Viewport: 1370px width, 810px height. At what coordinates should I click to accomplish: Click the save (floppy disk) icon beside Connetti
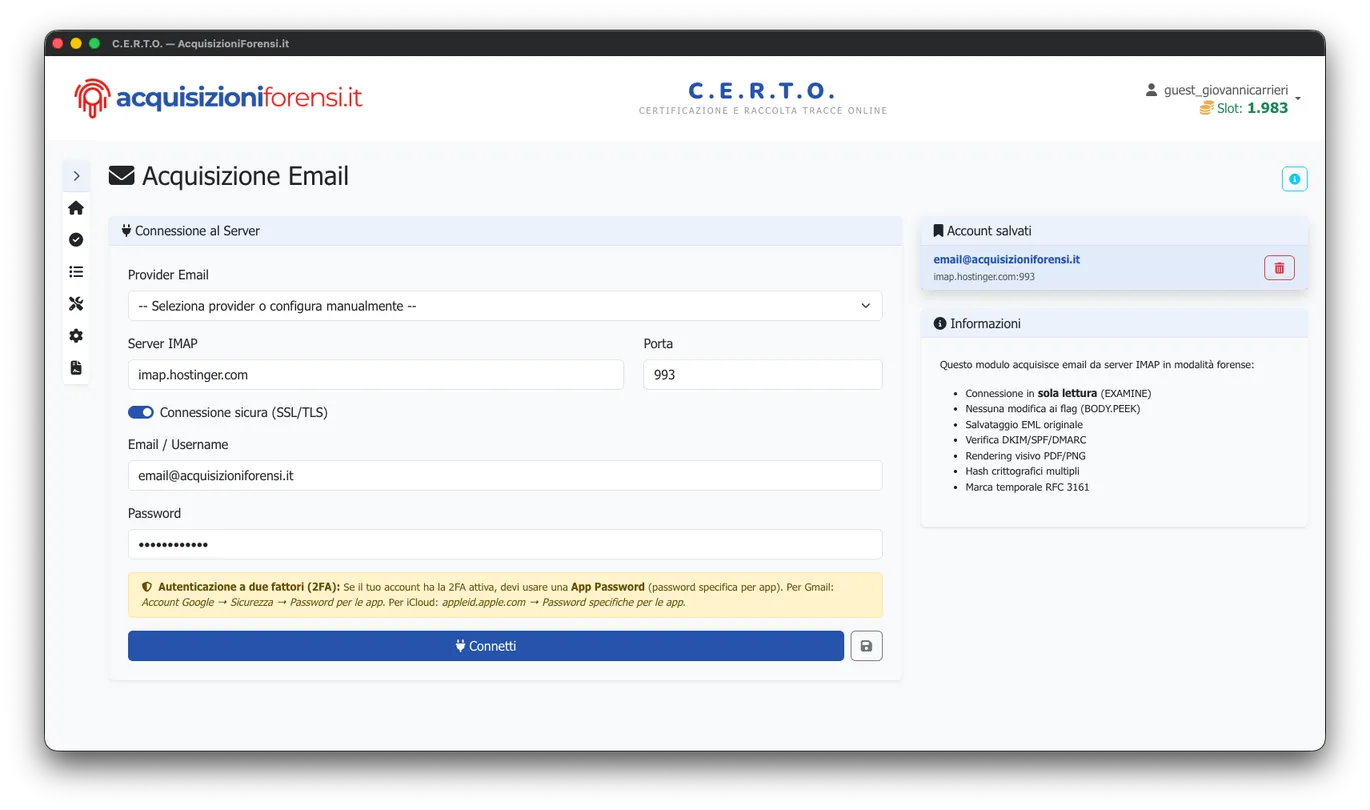[866, 645]
